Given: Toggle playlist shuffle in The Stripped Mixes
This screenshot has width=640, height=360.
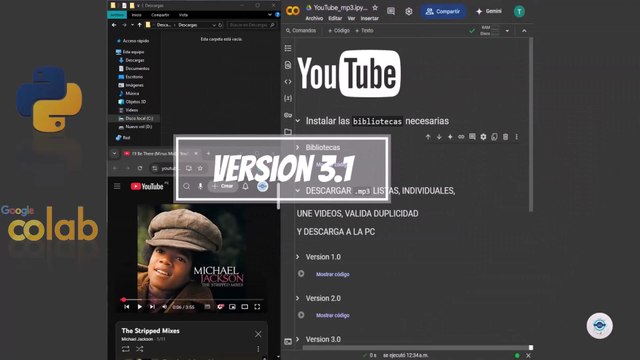Looking at the screenshot, I should tap(140, 349).
